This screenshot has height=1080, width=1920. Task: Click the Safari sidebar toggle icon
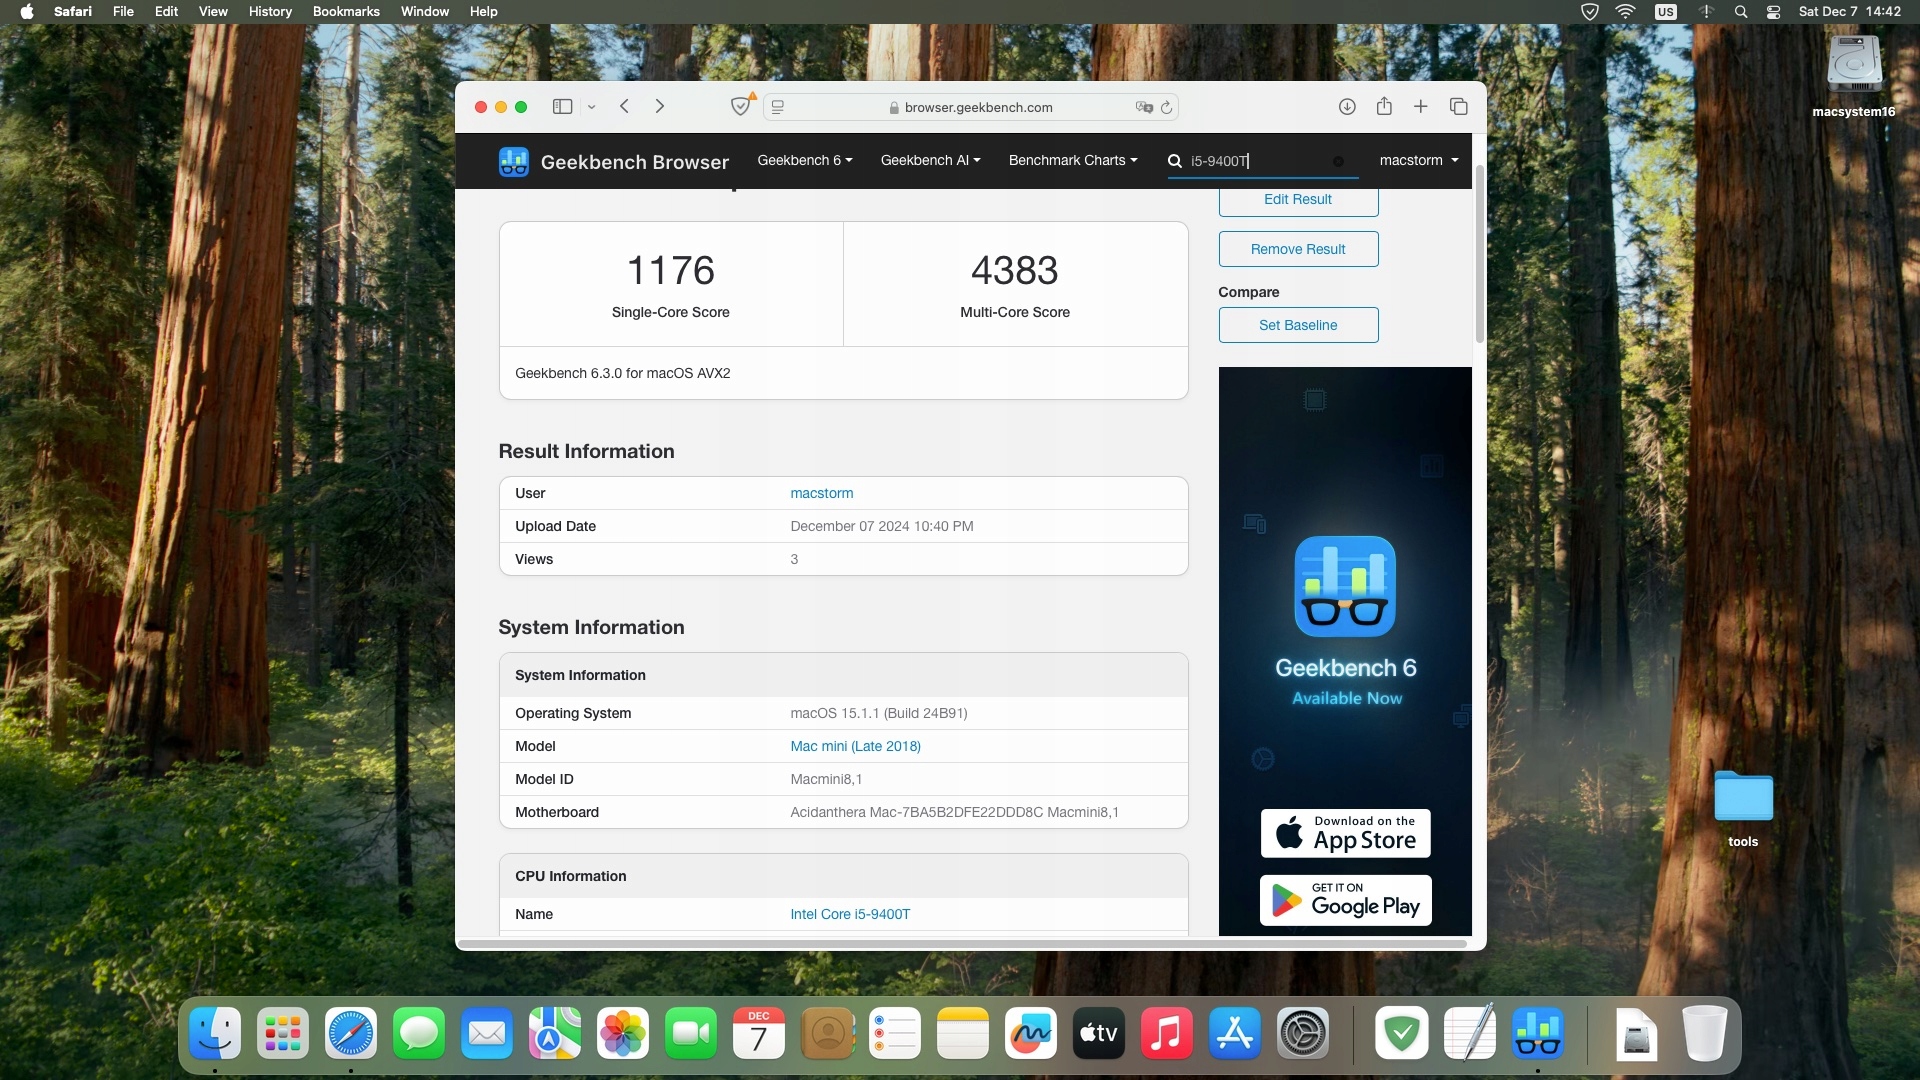point(562,107)
